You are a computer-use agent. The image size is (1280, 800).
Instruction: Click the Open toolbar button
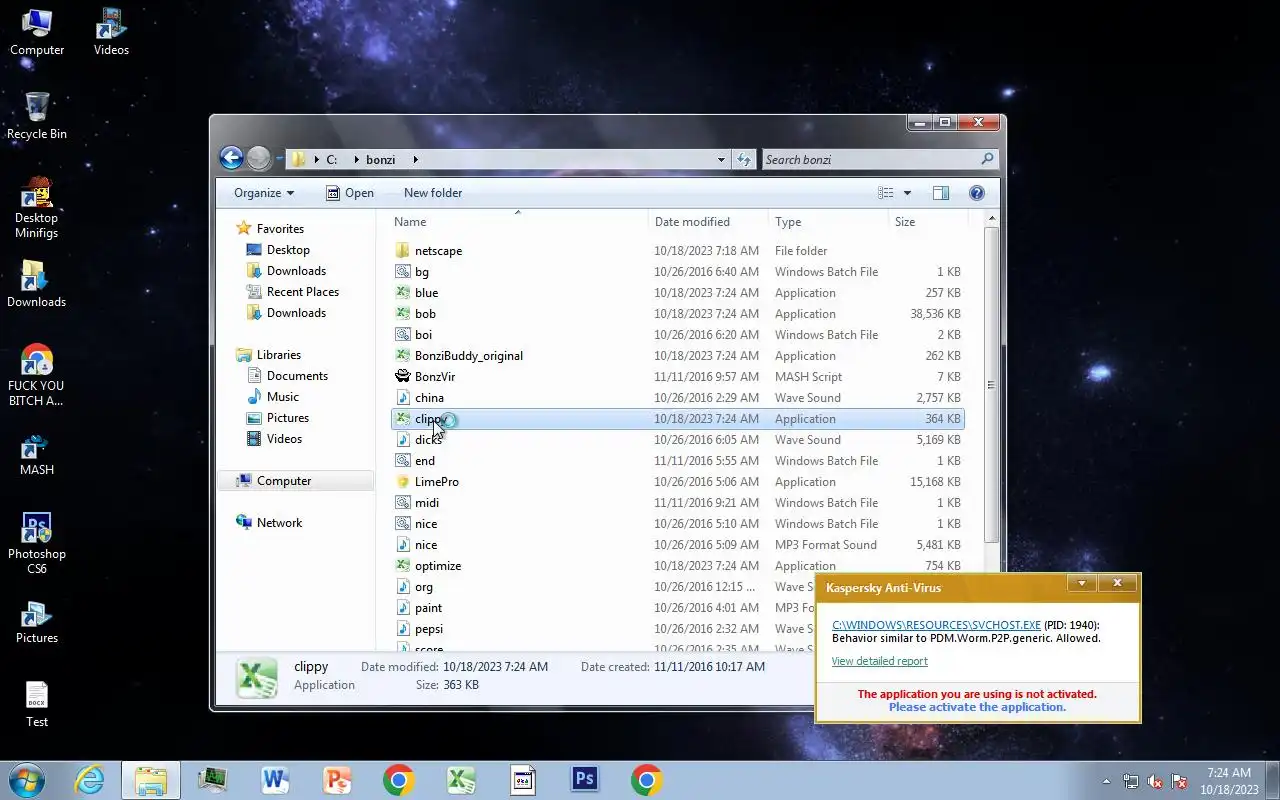point(350,193)
